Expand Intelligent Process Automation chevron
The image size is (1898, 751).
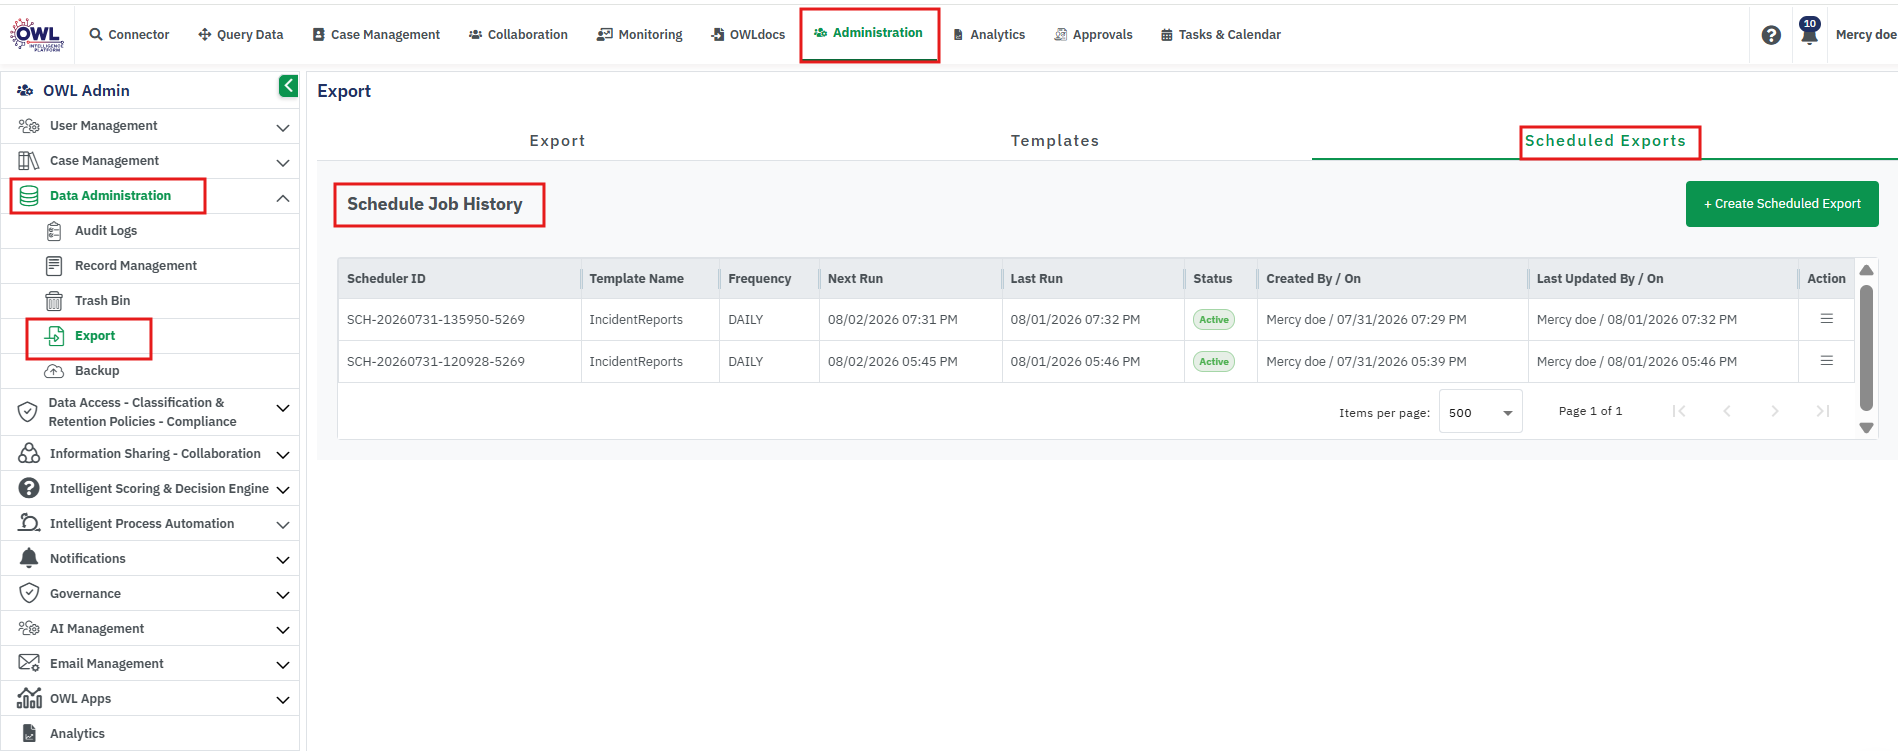tap(283, 525)
